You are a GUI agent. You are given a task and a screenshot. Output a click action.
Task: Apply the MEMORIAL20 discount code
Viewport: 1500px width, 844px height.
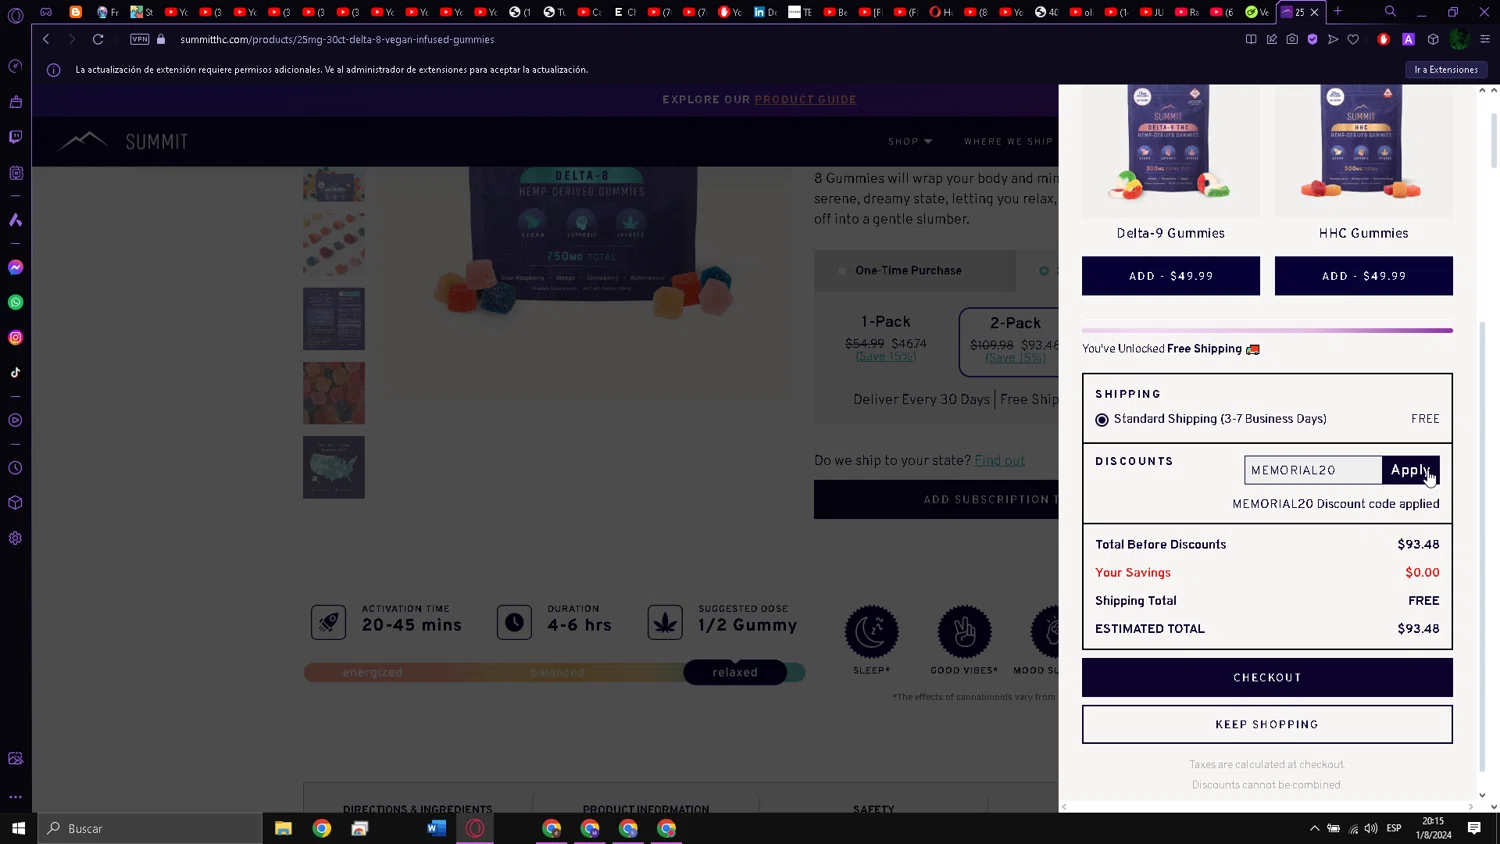tap(1410, 470)
